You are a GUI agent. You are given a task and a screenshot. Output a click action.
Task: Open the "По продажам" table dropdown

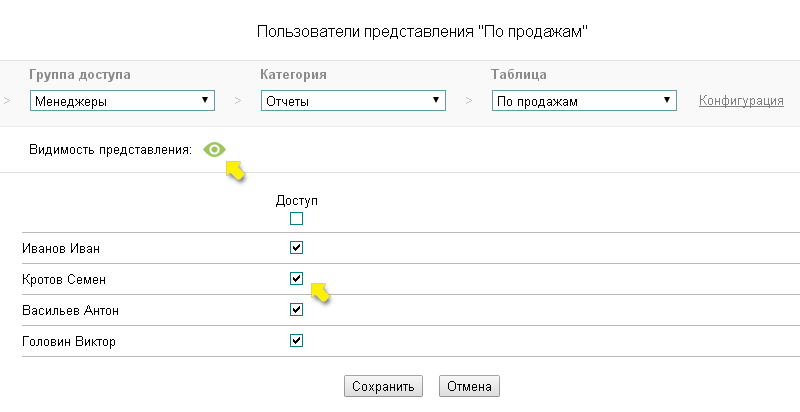point(584,101)
